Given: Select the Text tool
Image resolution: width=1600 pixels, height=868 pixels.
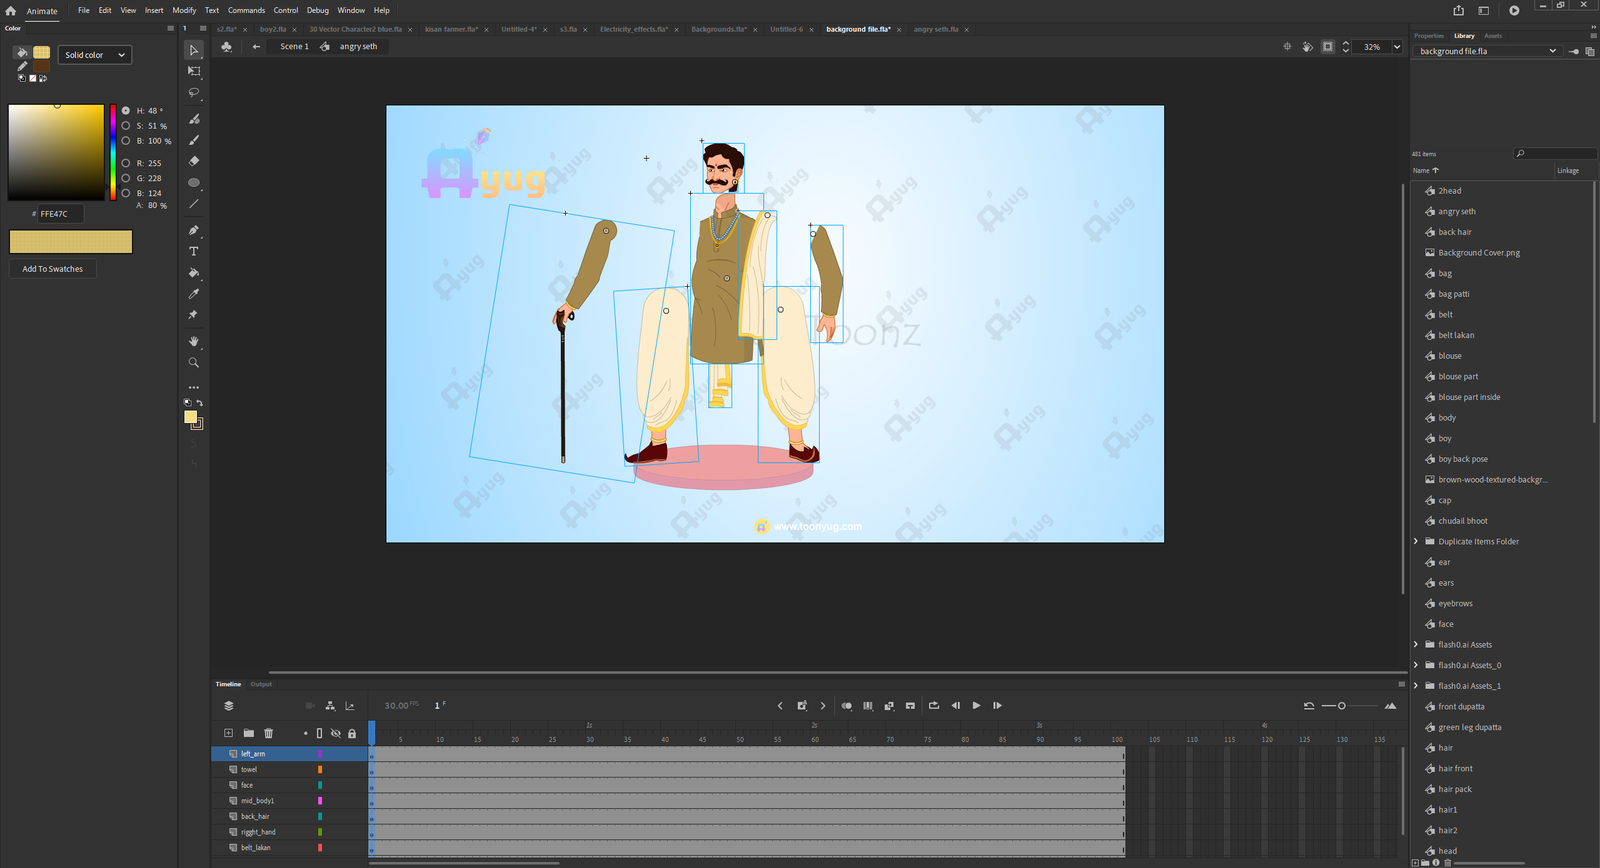Looking at the screenshot, I should tap(194, 251).
